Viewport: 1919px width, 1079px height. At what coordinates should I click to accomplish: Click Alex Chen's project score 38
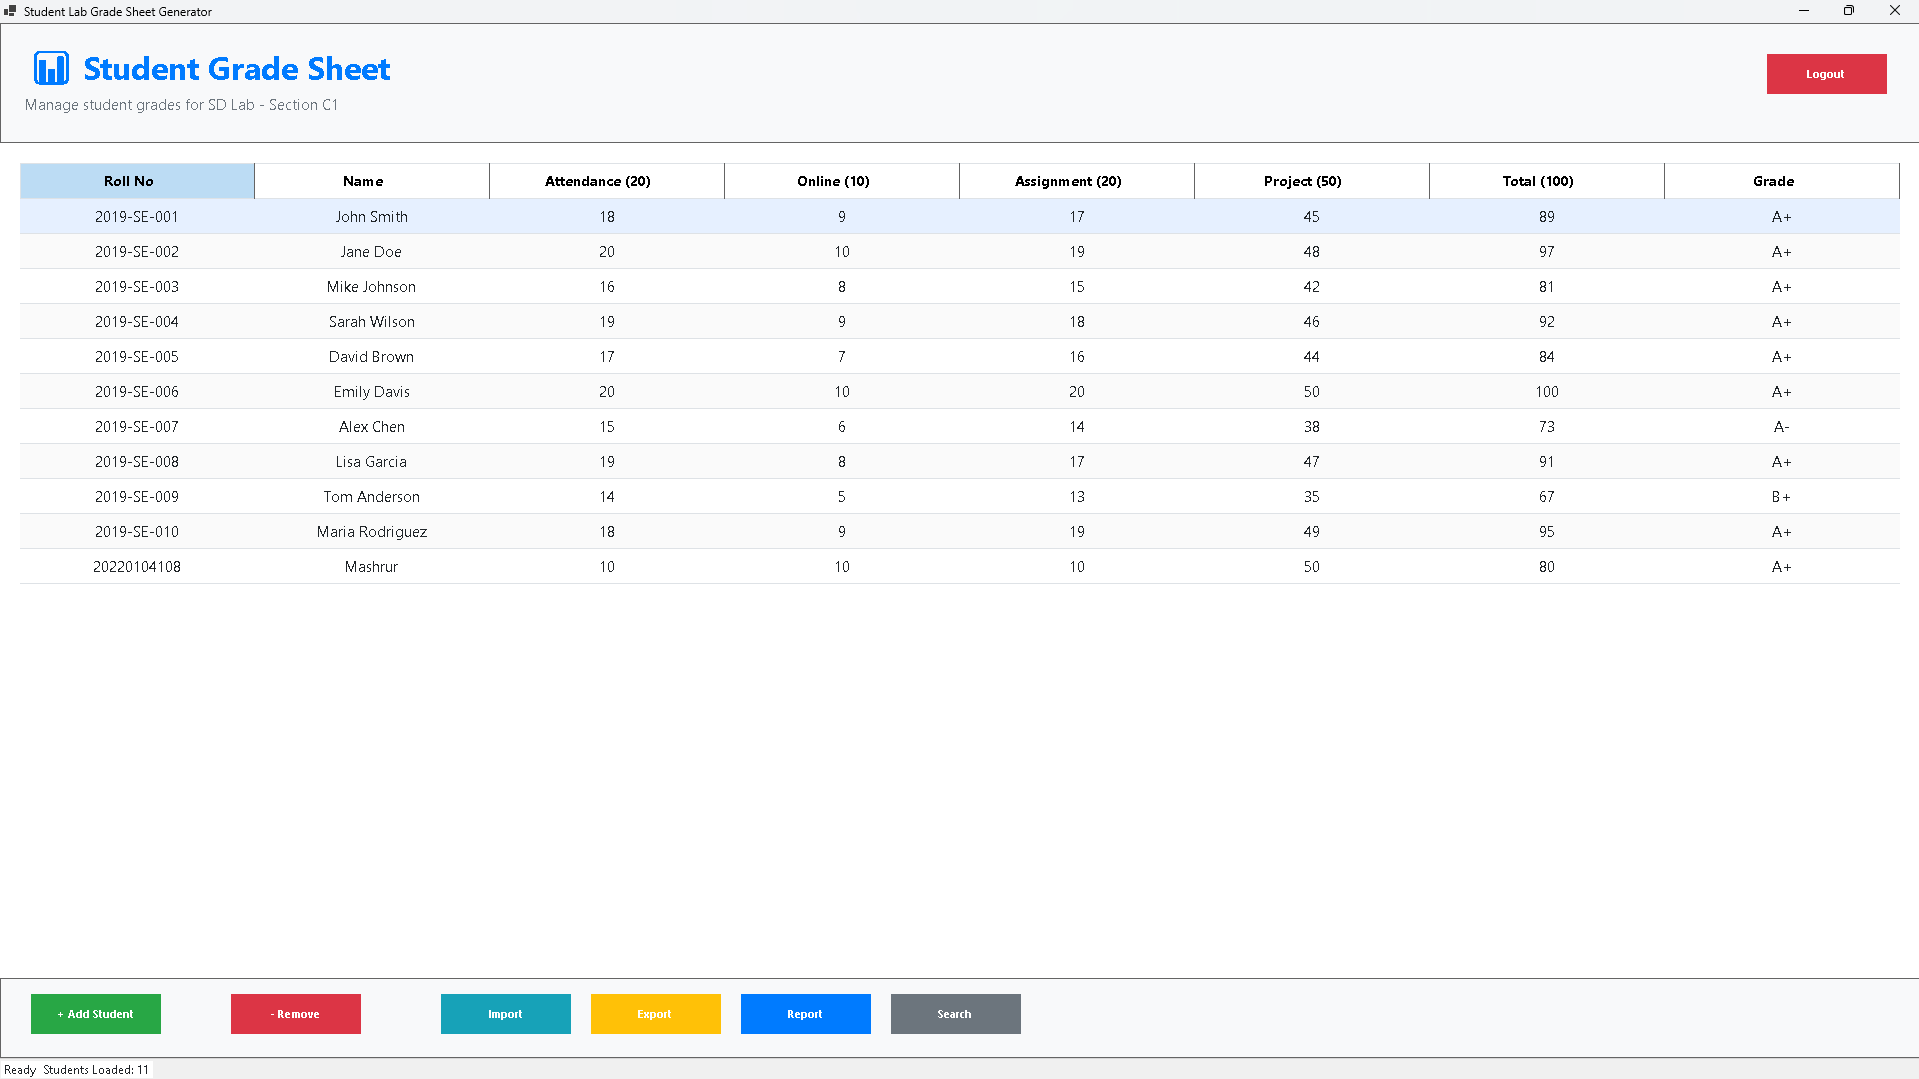pyautogui.click(x=1312, y=427)
